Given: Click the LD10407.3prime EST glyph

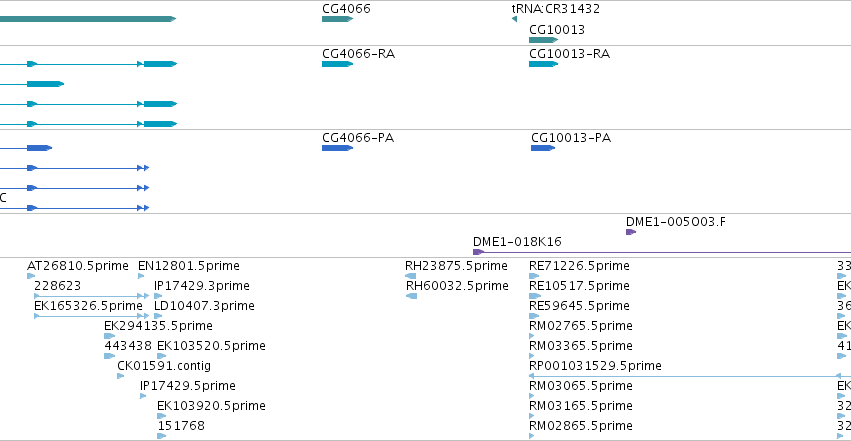Looking at the screenshot, I should [158, 316].
